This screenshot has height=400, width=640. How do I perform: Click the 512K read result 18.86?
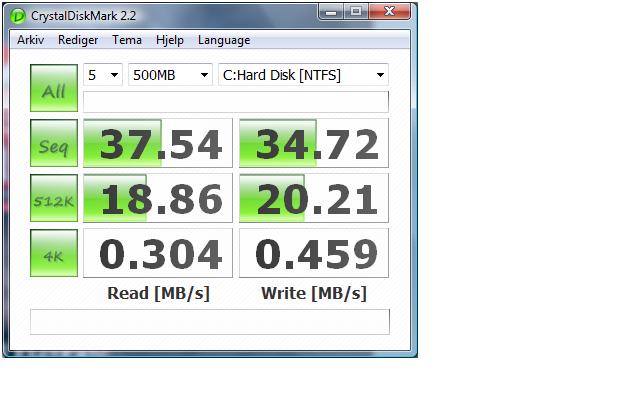tap(158, 198)
